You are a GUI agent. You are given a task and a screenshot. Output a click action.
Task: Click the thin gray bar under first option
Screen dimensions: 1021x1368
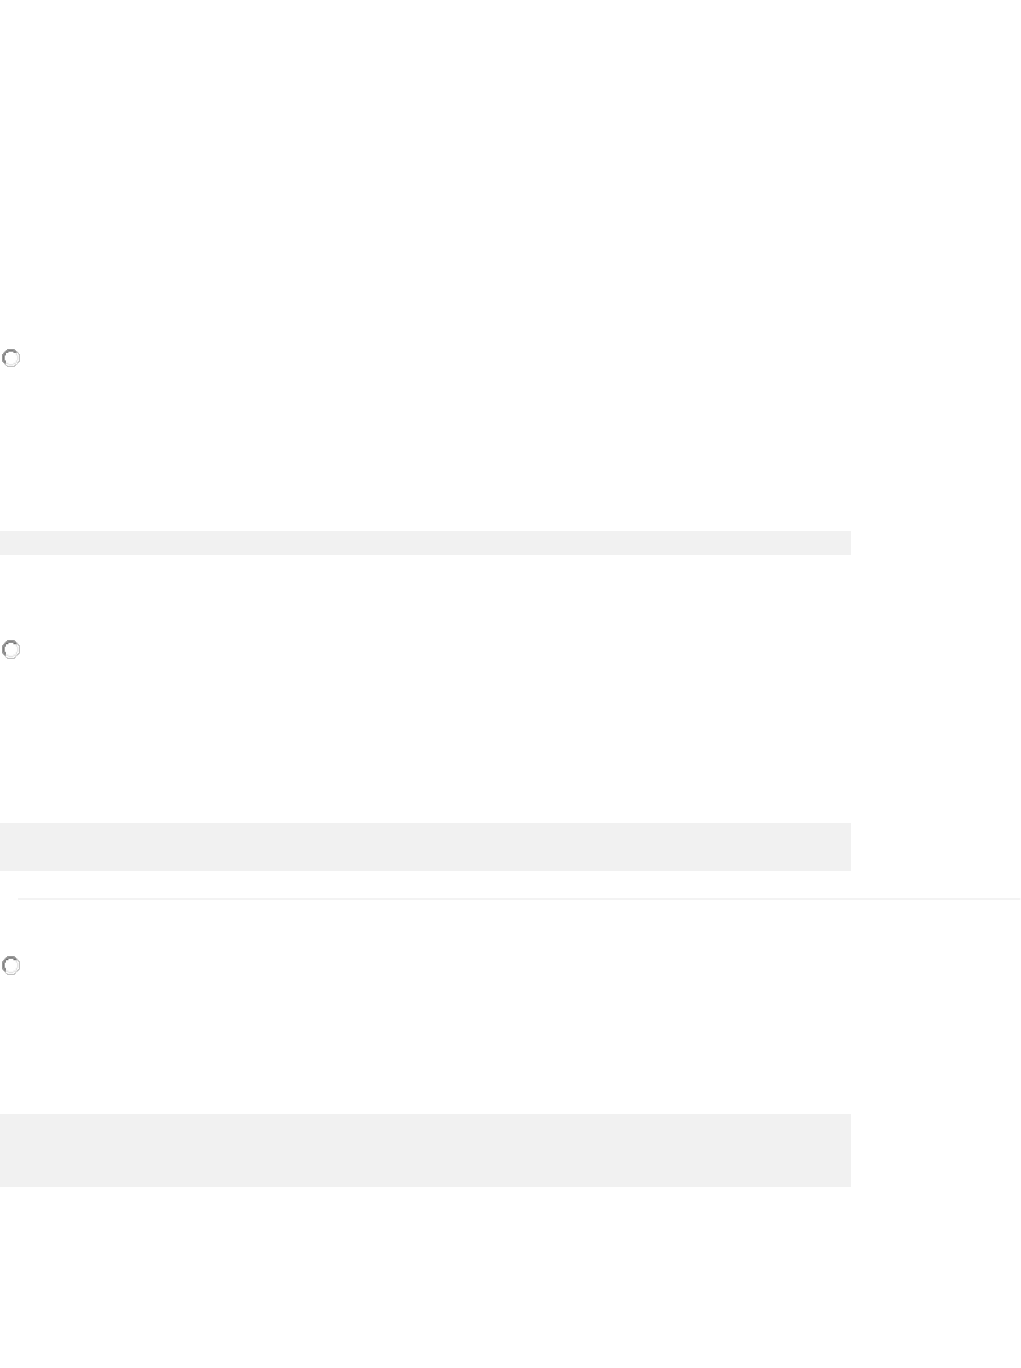425,542
